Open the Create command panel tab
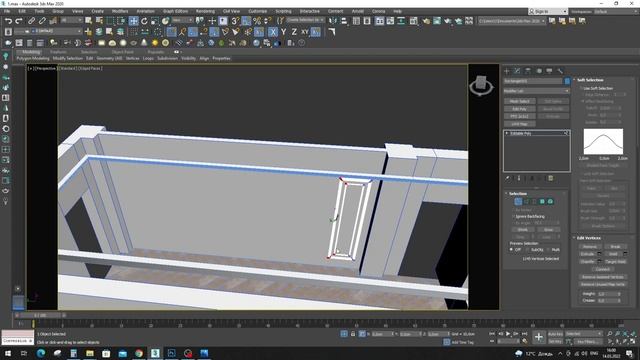This screenshot has width=640, height=360. coord(507,71)
